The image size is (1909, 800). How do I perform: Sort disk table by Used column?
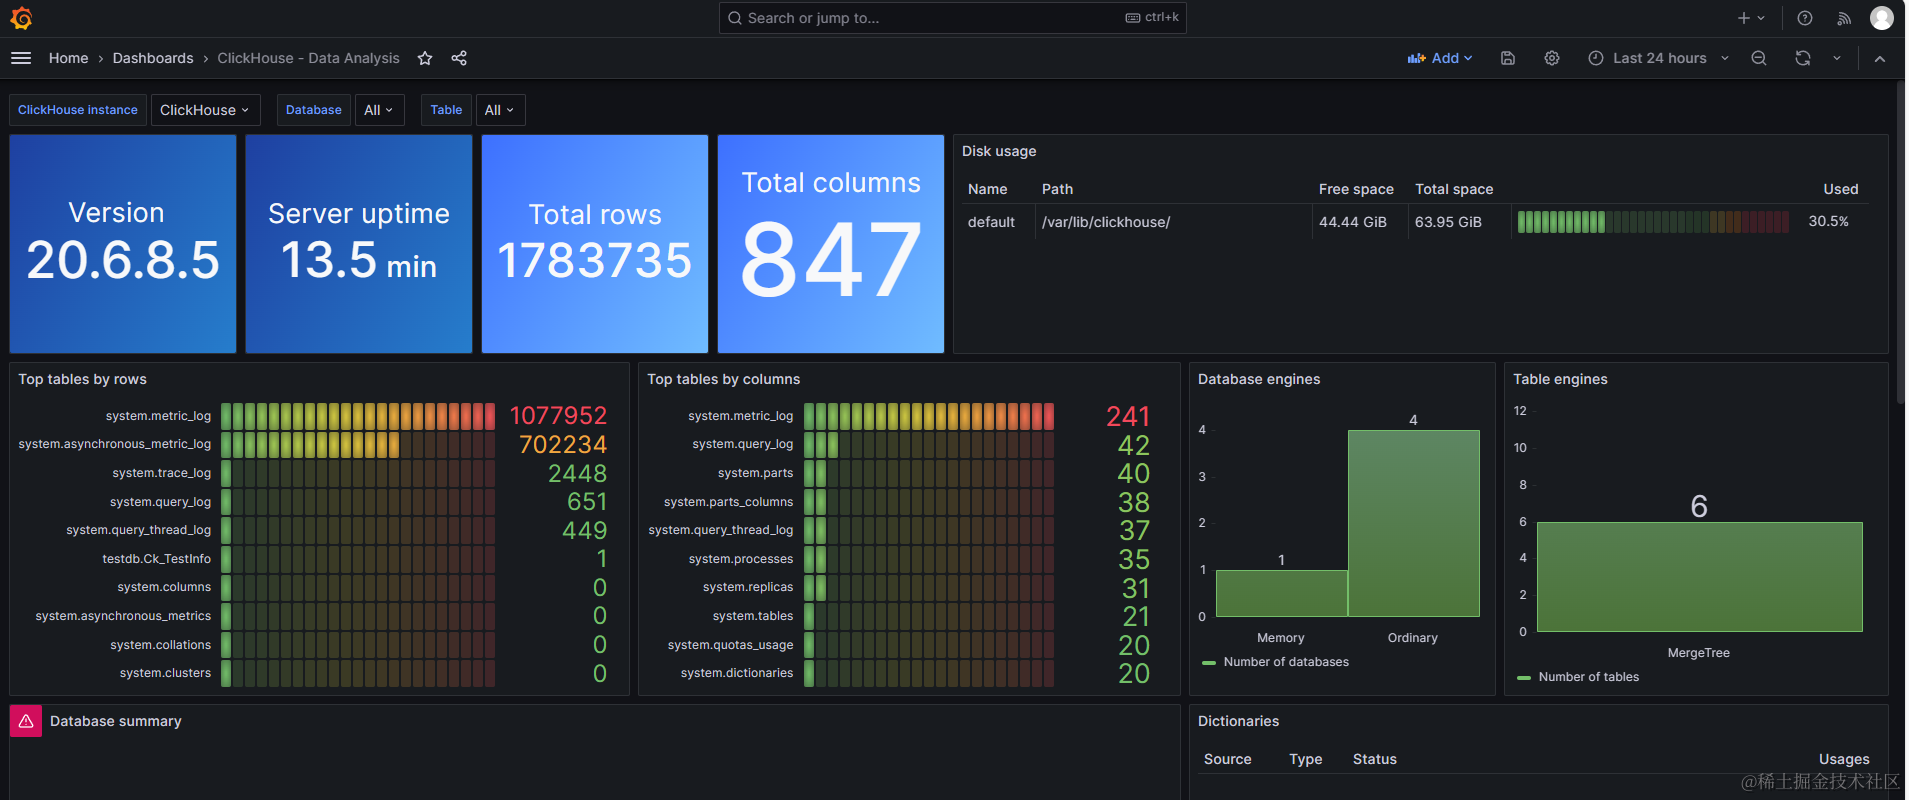pos(1840,189)
